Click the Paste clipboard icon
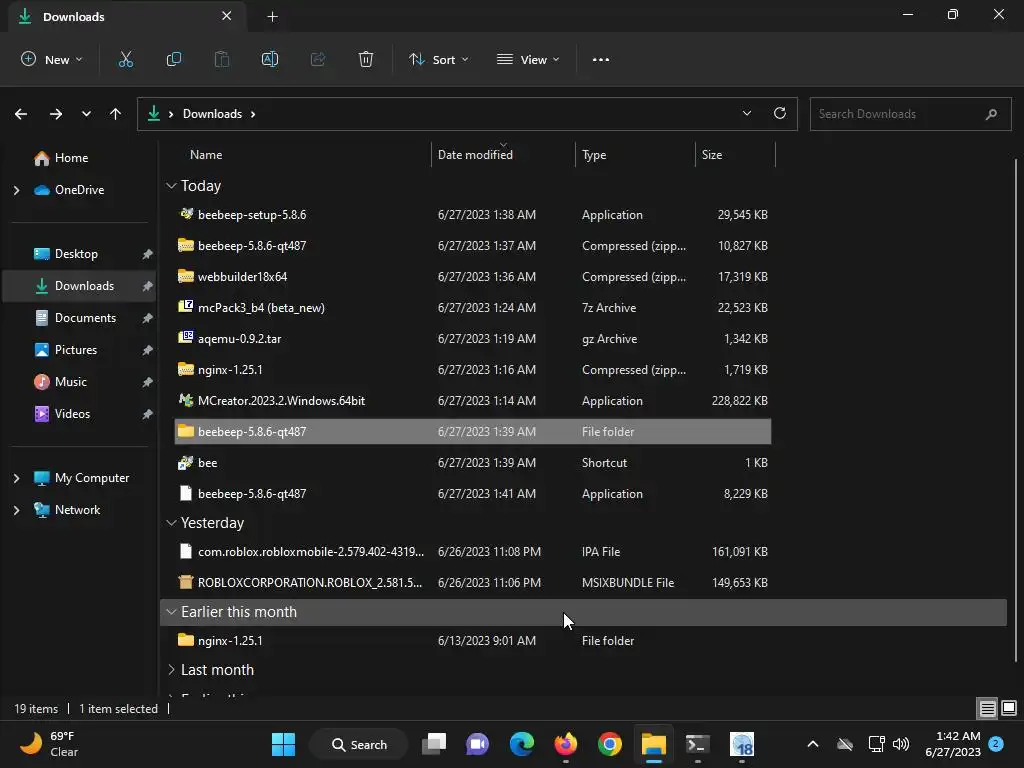Screen dimensions: 1024x768 click(x=222, y=59)
